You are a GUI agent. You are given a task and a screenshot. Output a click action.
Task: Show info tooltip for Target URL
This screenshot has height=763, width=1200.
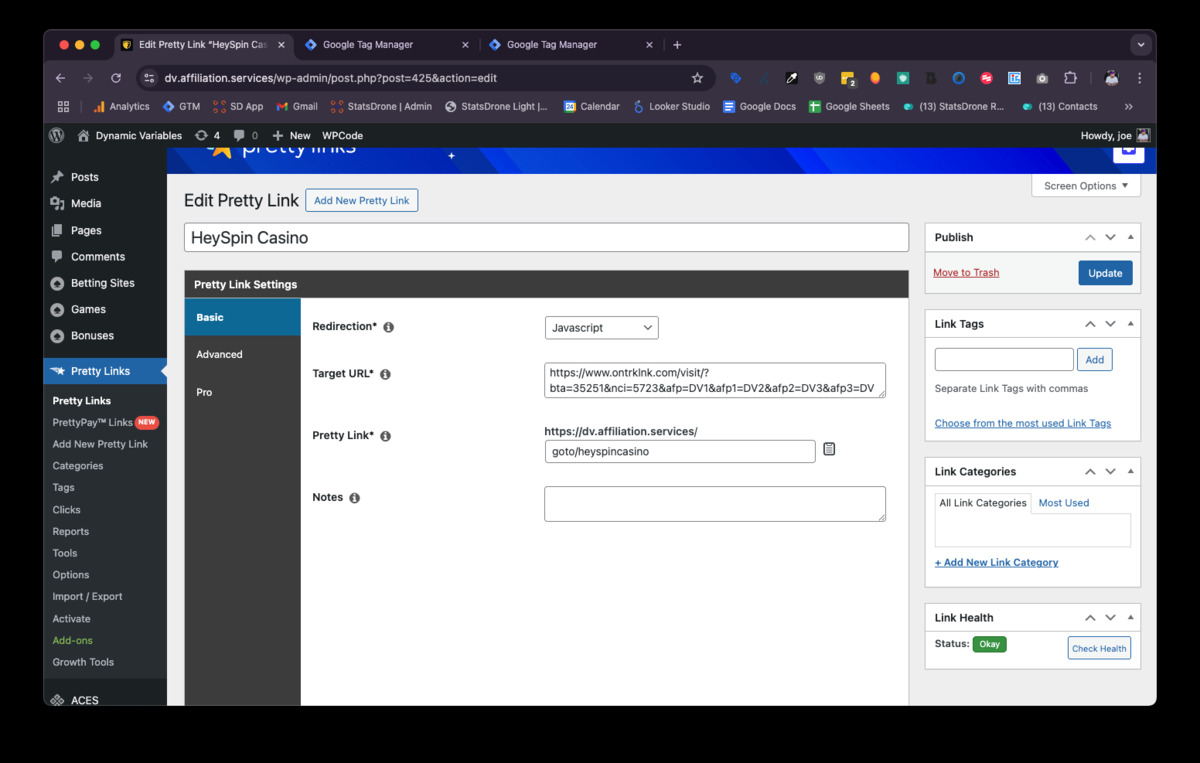(x=385, y=374)
